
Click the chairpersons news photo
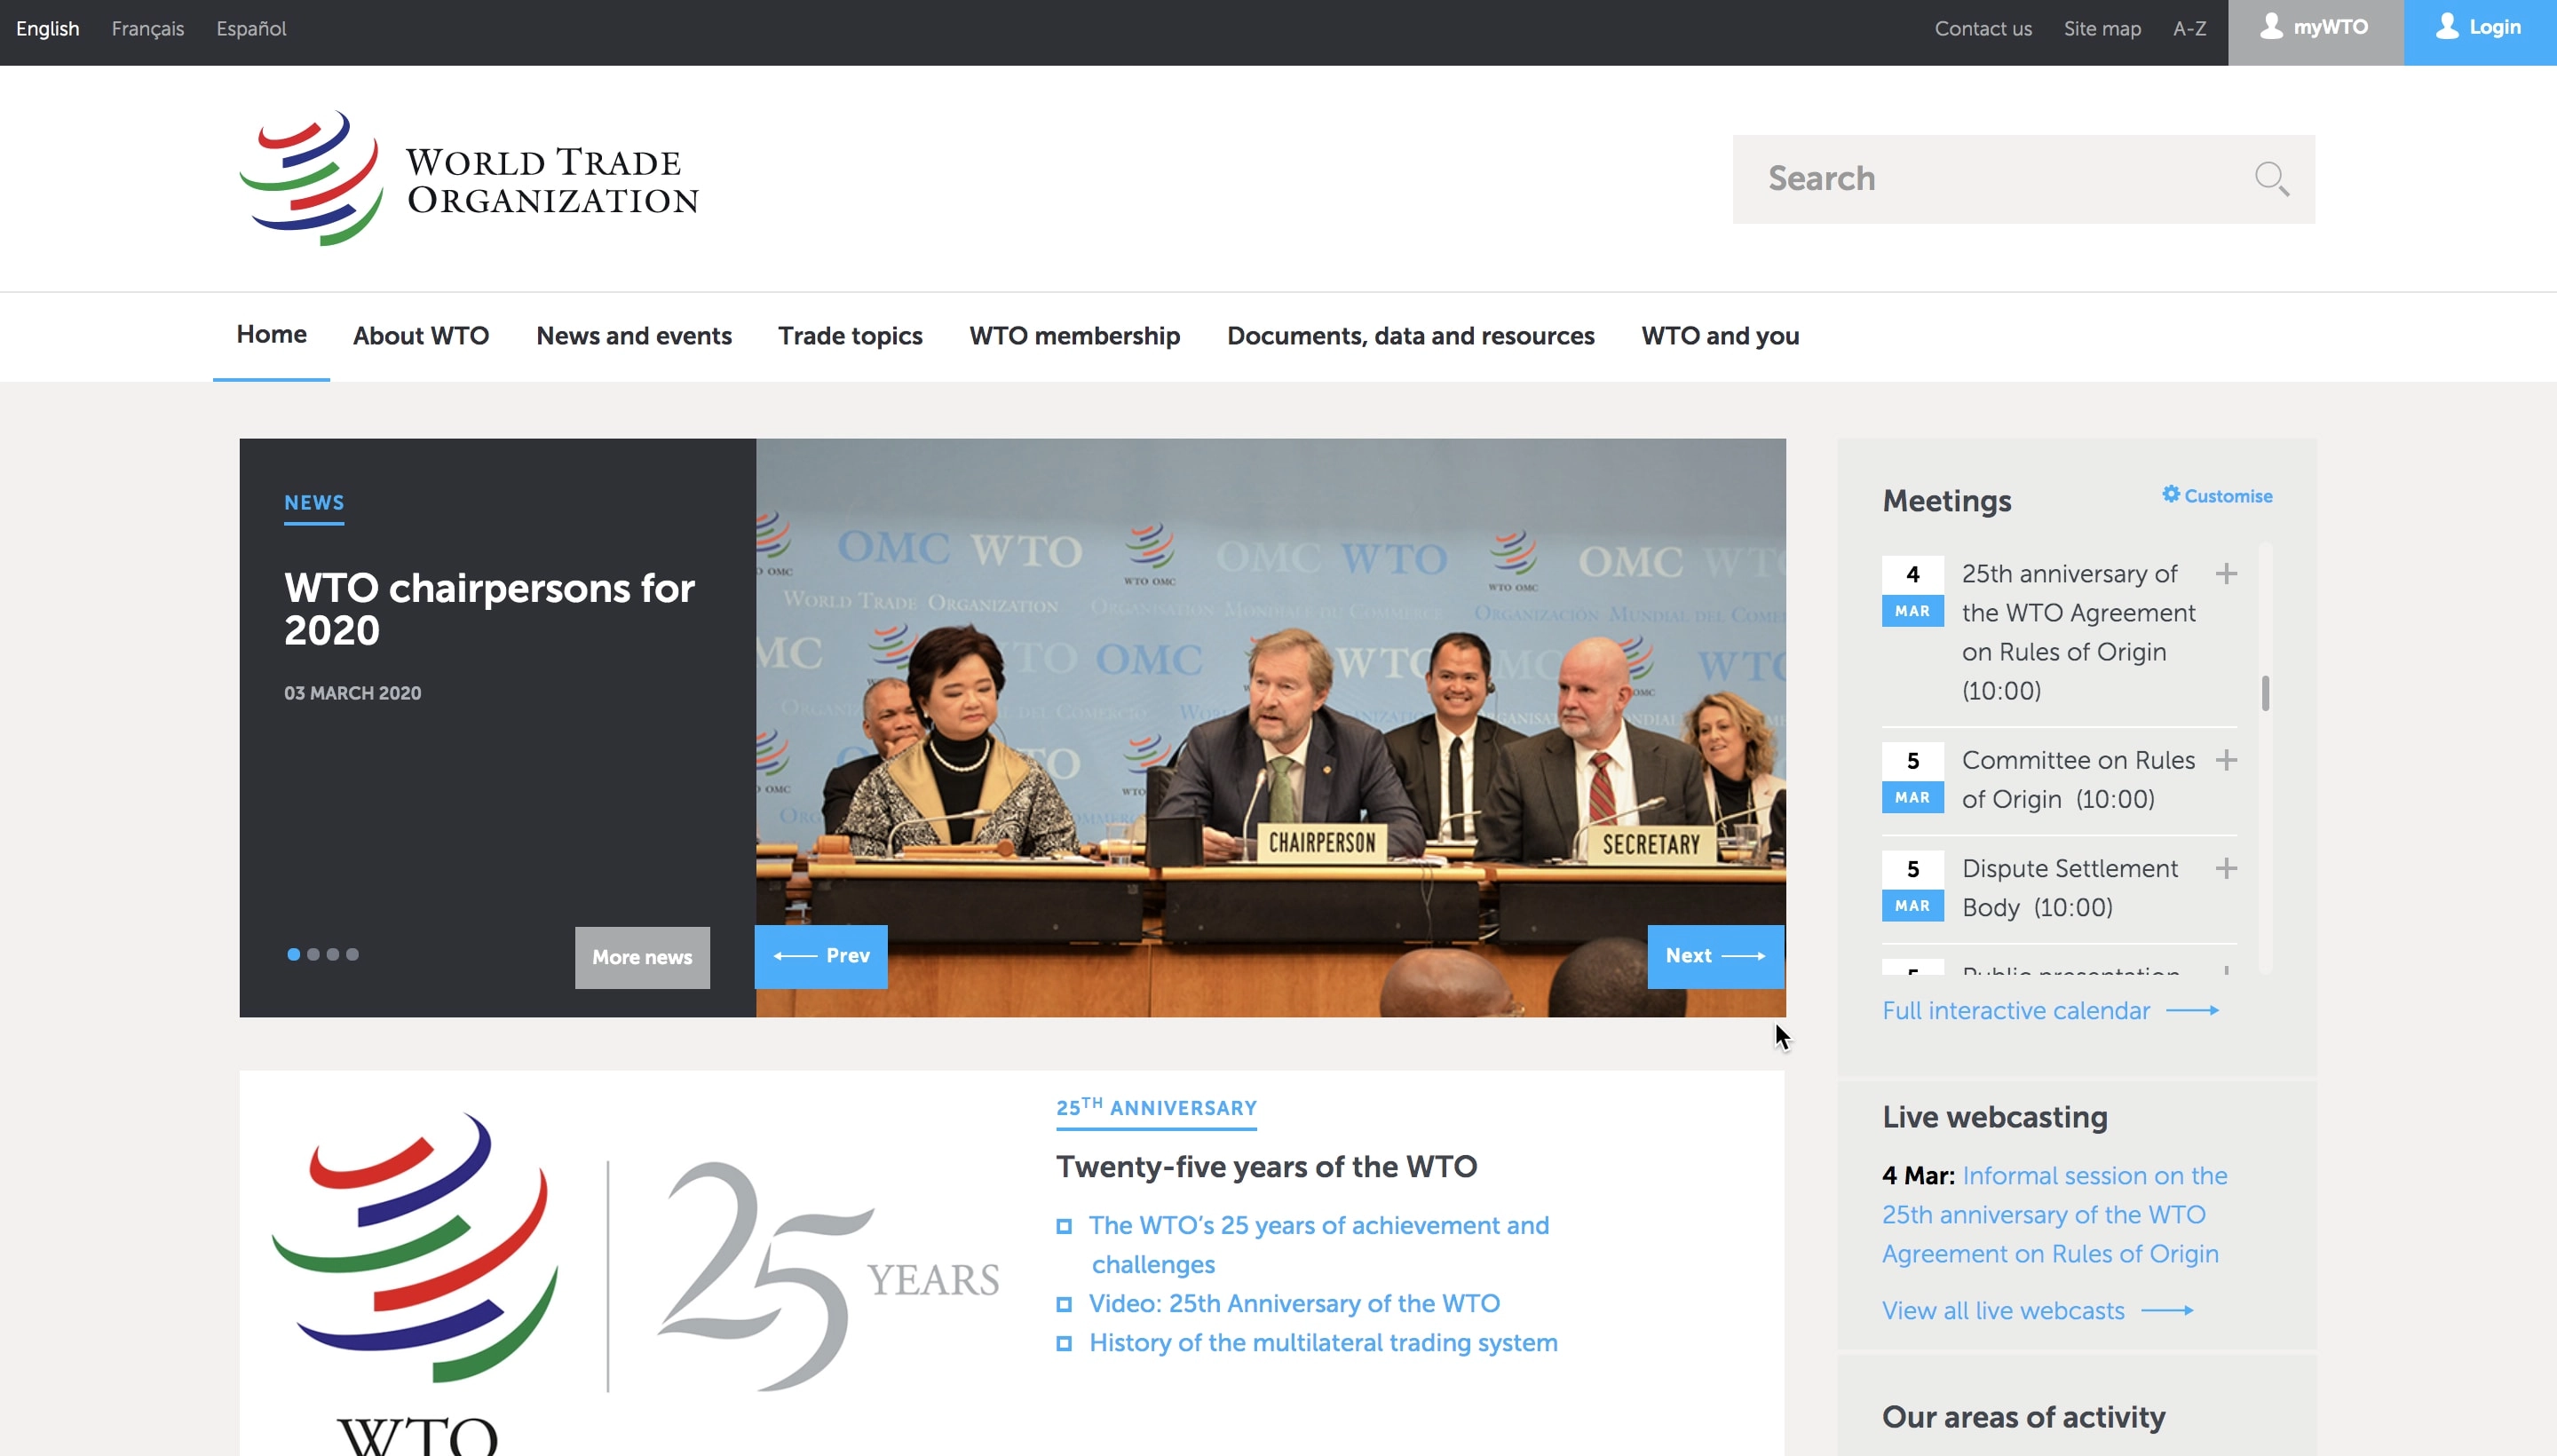[1270, 727]
